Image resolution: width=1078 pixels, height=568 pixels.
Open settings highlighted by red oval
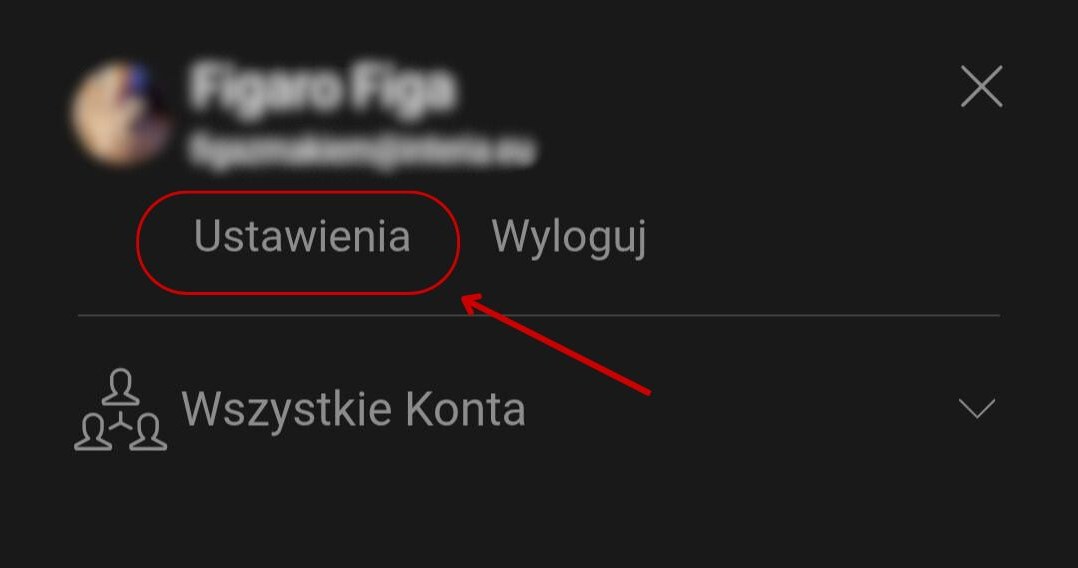point(302,237)
